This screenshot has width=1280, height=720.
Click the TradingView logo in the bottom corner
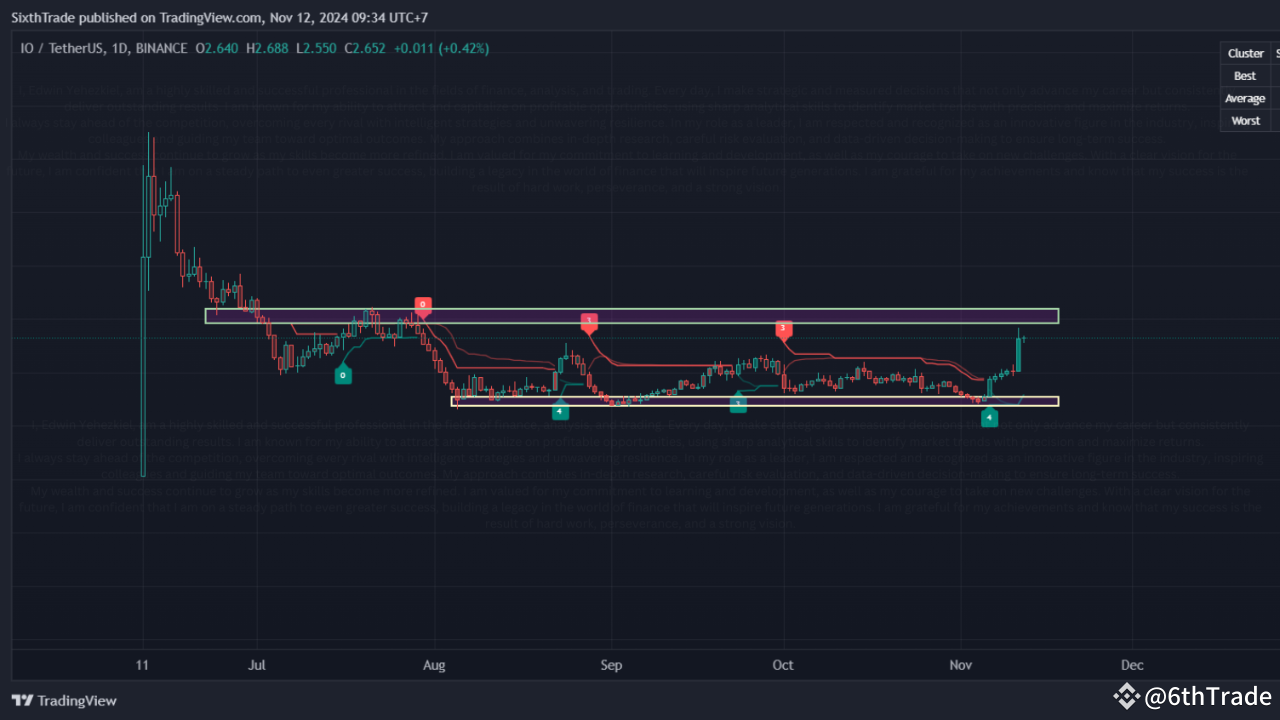63,700
